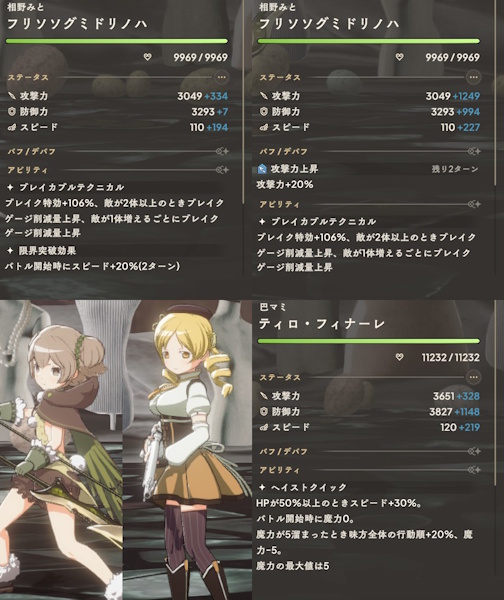Expand バフ/デバフ section in top-left panel

[222, 152]
